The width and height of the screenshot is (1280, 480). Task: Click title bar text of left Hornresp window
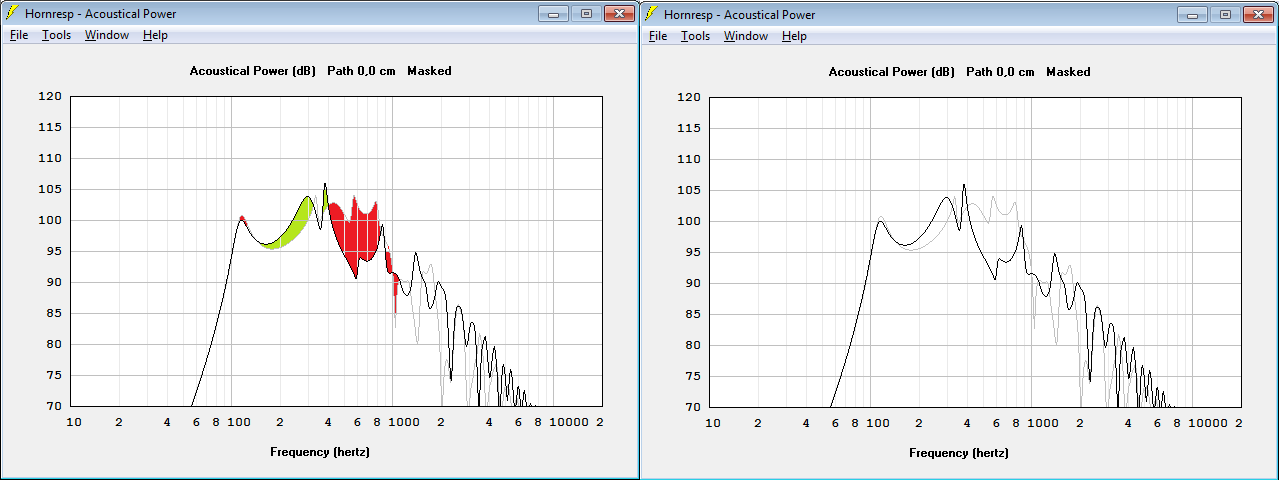pyautogui.click(x=100, y=14)
